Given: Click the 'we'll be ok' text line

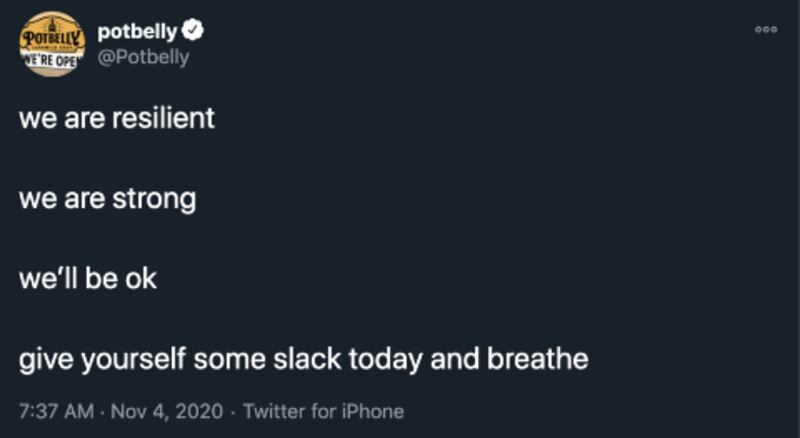Looking at the screenshot, I should point(88,279).
